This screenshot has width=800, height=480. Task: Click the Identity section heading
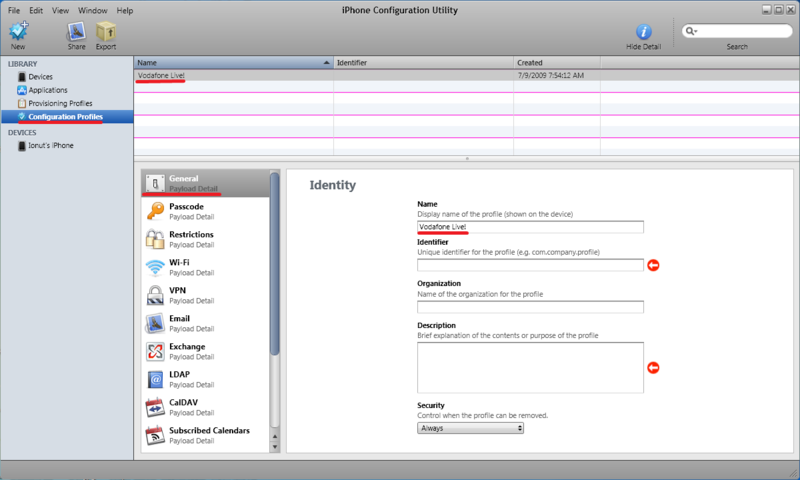(333, 185)
